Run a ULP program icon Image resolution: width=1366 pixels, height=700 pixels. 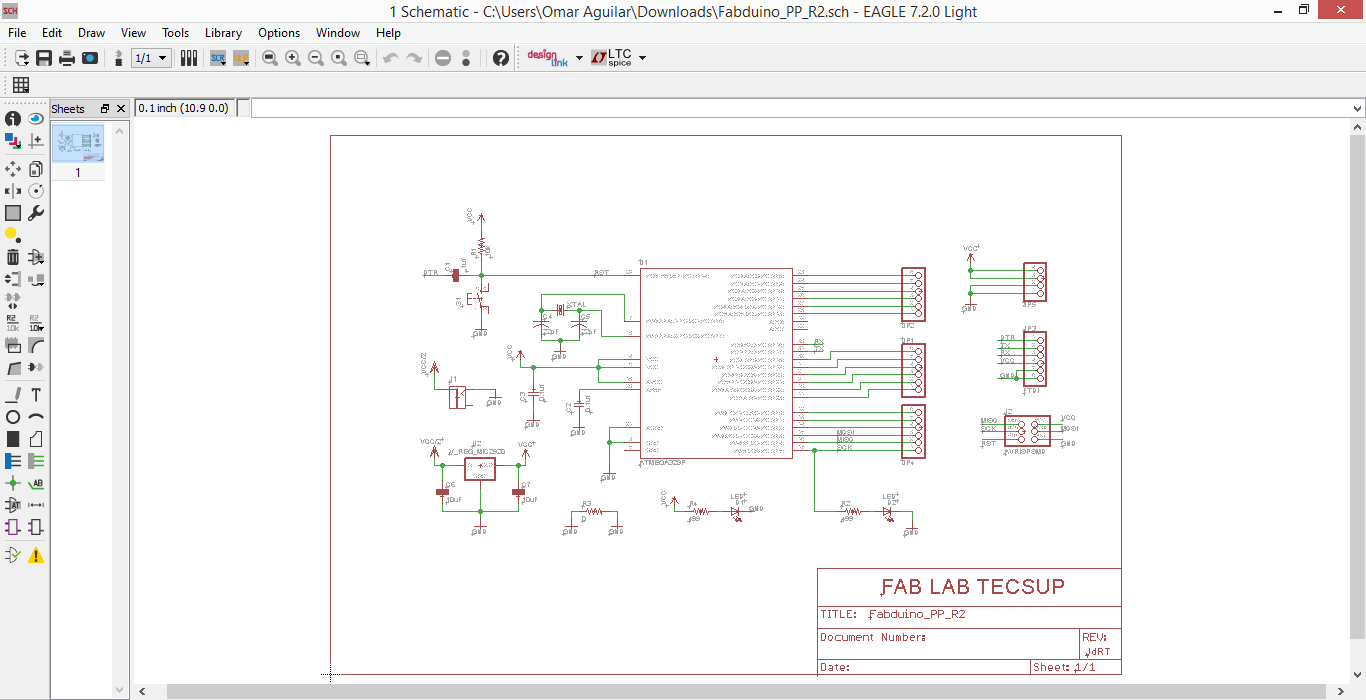tap(241, 58)
